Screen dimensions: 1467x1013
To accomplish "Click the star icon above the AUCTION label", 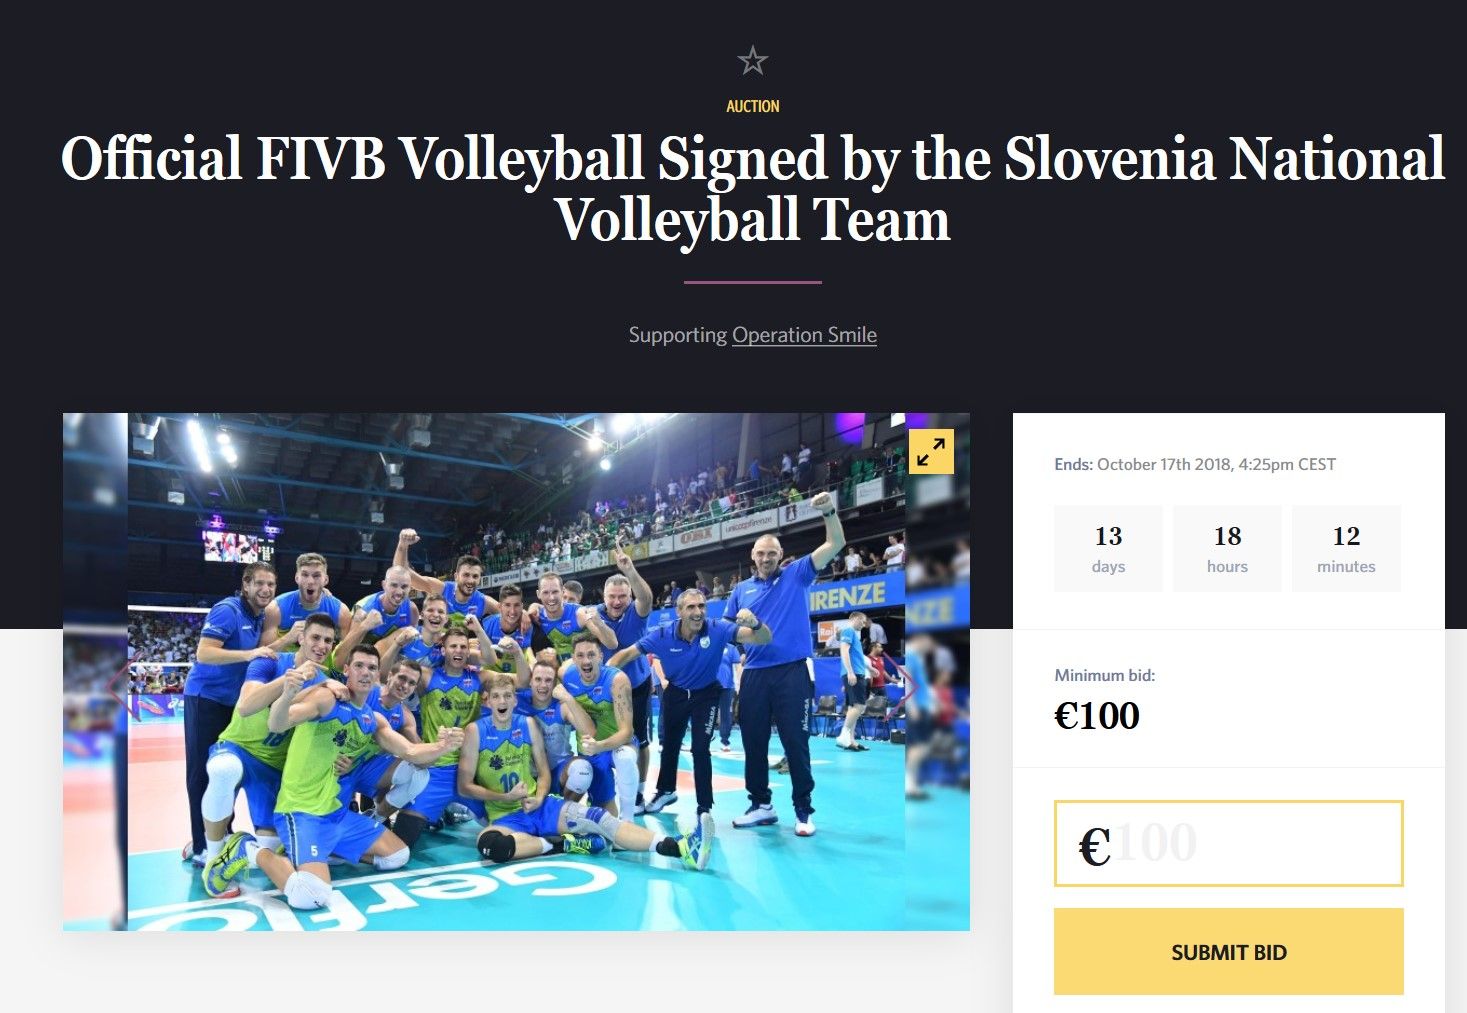I will (752, 61).
